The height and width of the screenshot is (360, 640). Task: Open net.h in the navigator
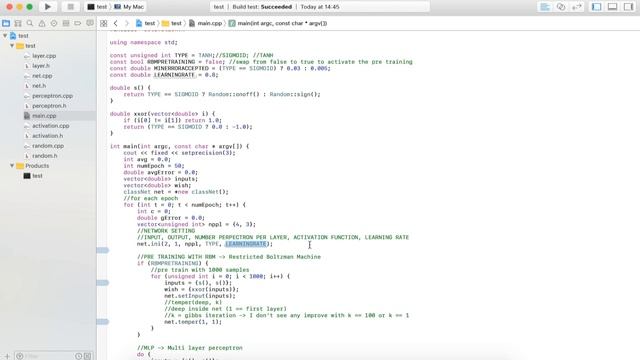[39, 86]
